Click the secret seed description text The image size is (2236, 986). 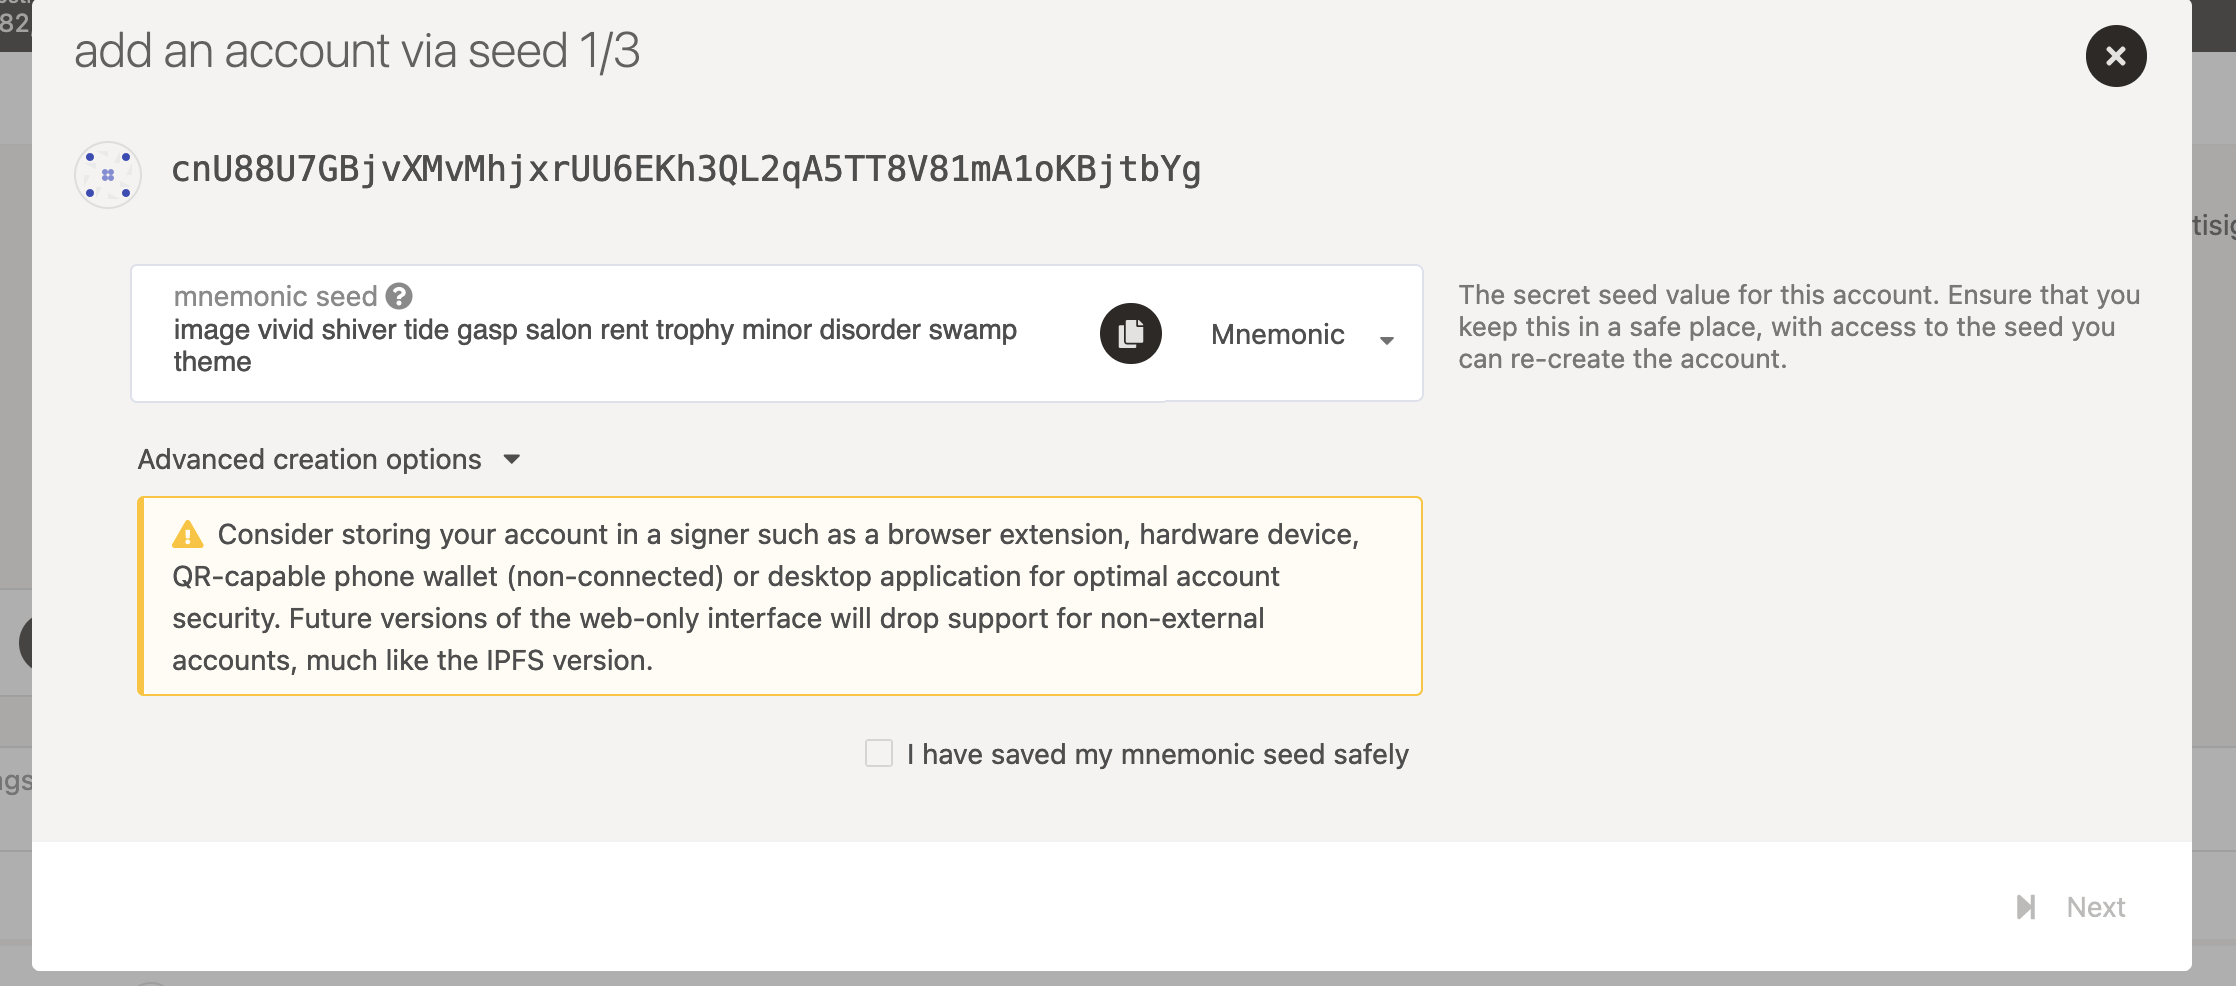[1799, 327]
